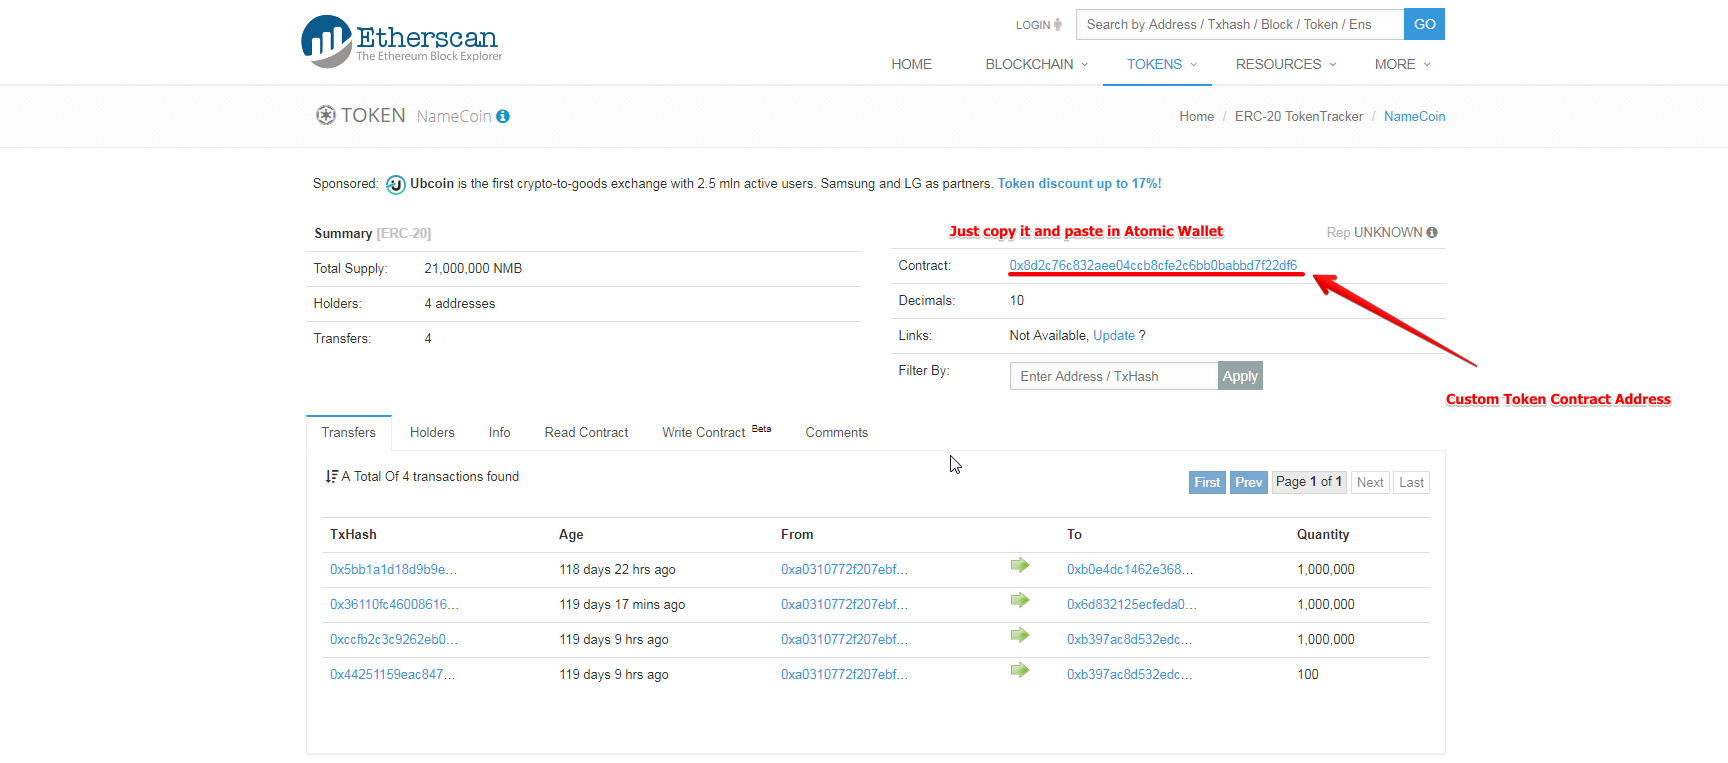Click the LOGIN link
Screen dimensions: 1728x763
pyautogui.click(x=1033, y=25)
